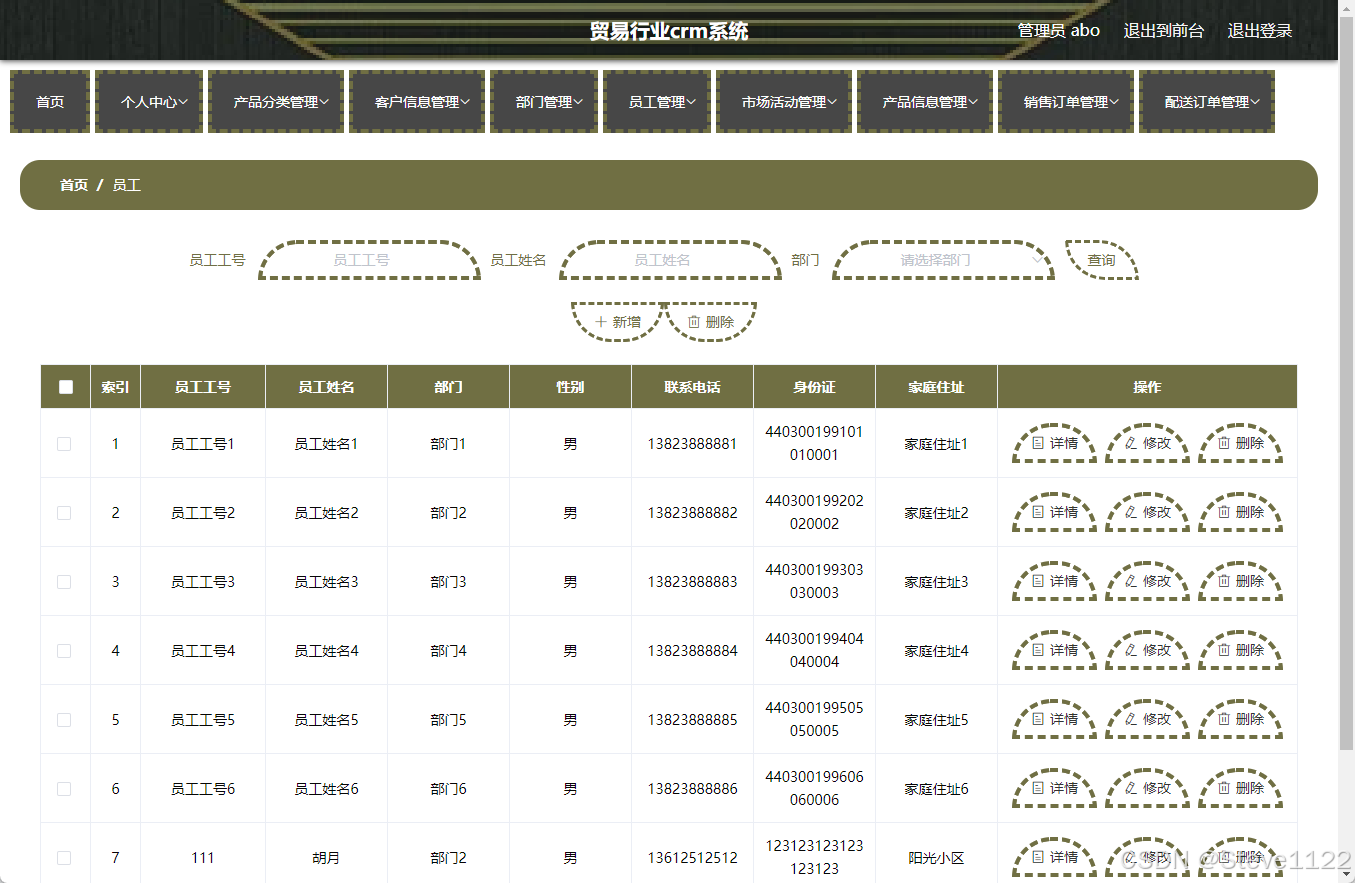Check the select-all checkbox in table header
The width and height of the screenshot is (1355, 883).
point(64,386)
